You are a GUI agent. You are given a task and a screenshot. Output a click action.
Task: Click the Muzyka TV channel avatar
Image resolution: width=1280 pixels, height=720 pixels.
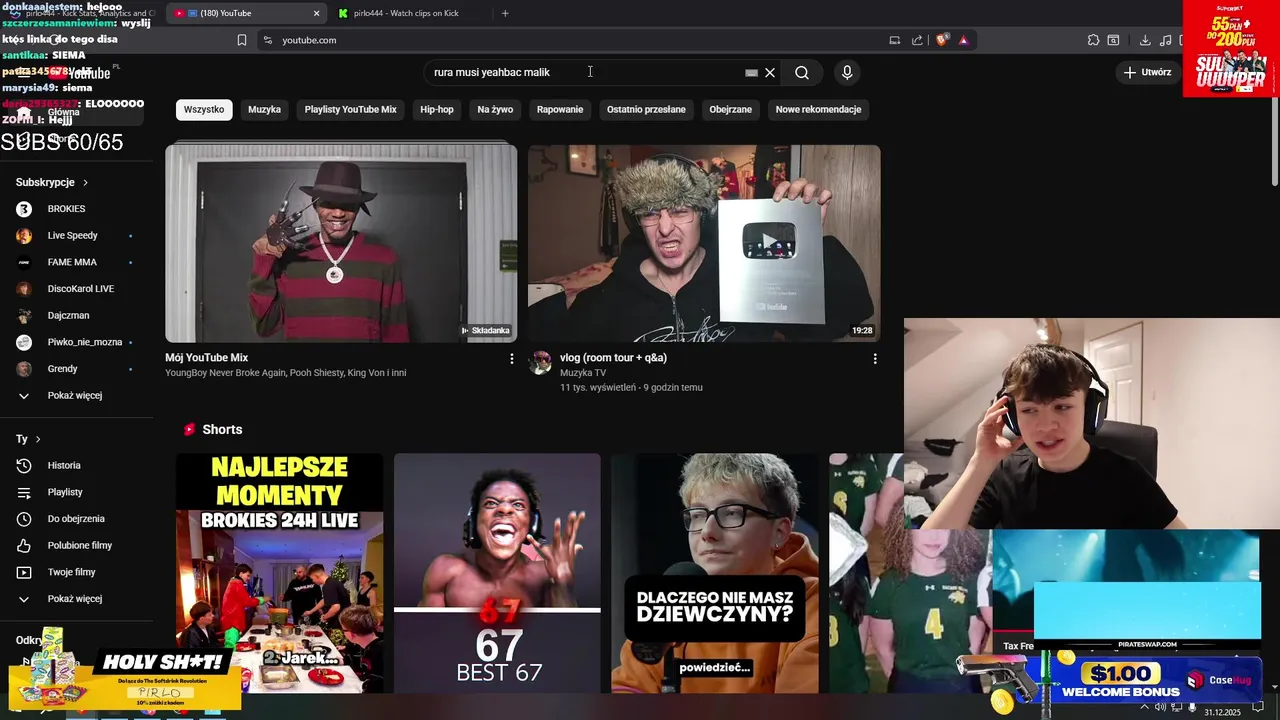540,362
